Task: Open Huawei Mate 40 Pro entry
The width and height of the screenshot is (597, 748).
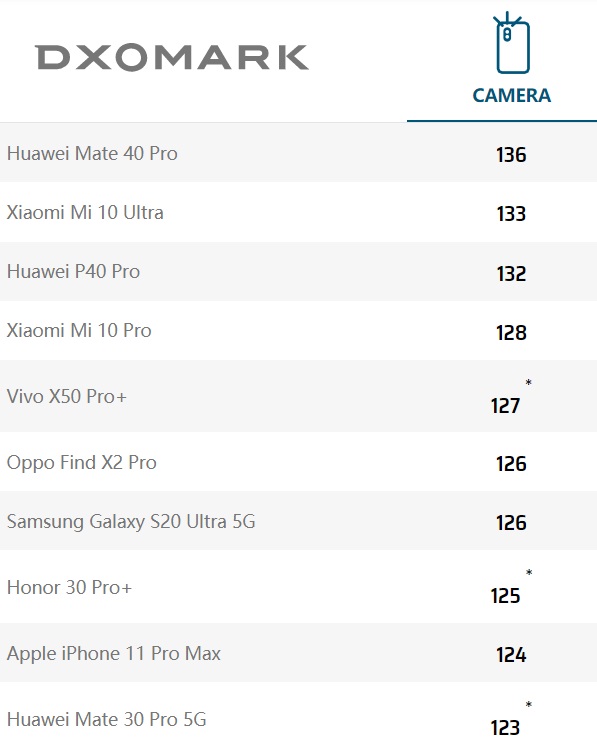Action: tap(92, 154)
